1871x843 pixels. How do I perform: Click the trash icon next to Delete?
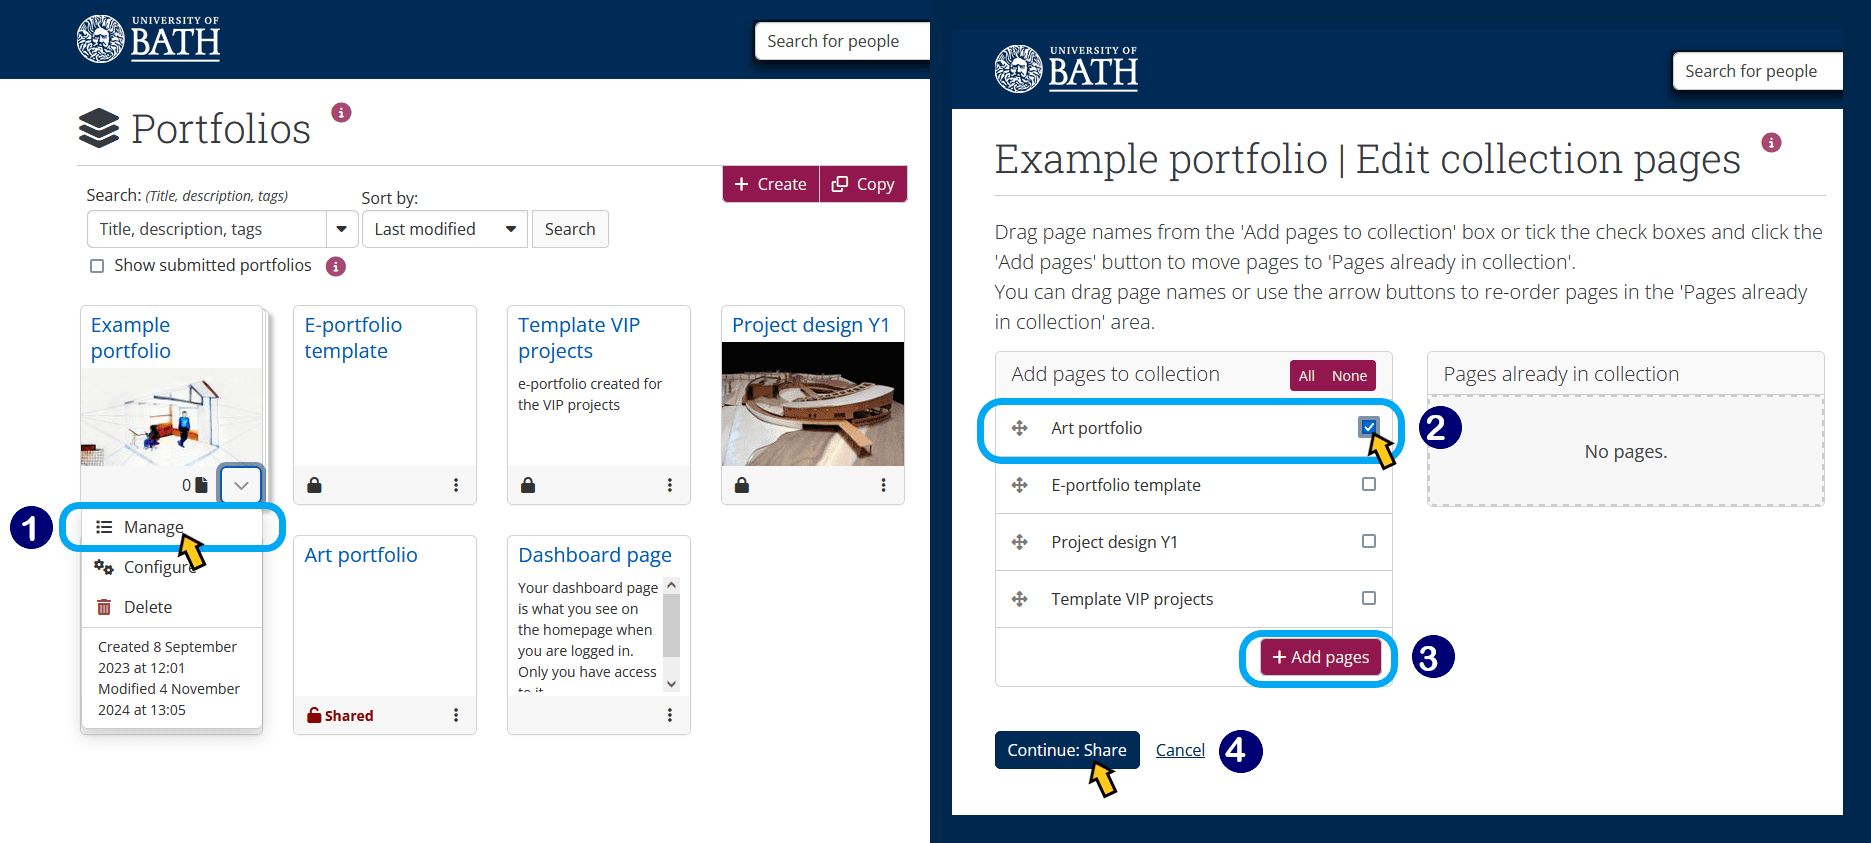[x=104, y=606]
